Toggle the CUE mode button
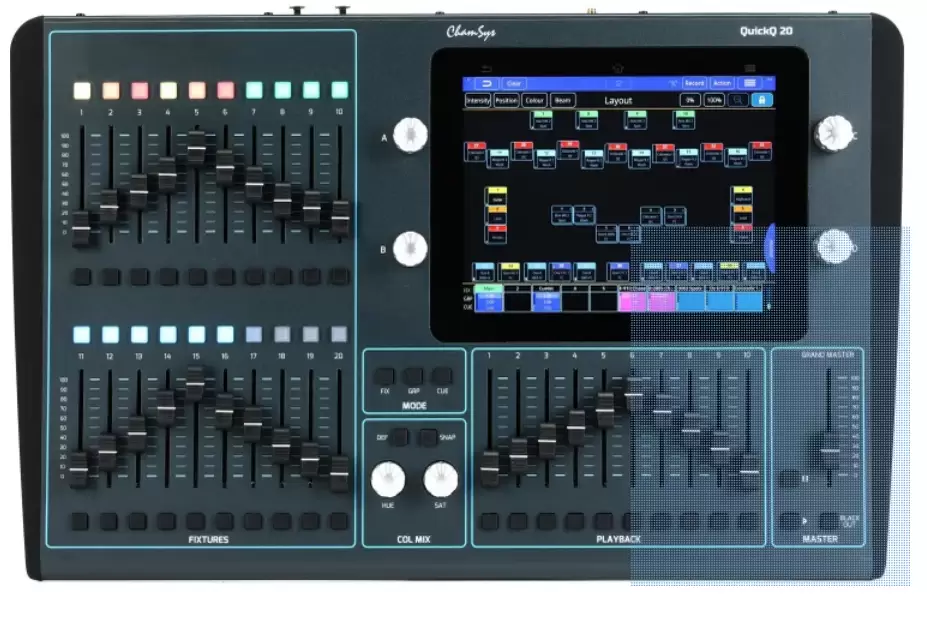Screen dimensions: 927x621 tap(442, 377)
